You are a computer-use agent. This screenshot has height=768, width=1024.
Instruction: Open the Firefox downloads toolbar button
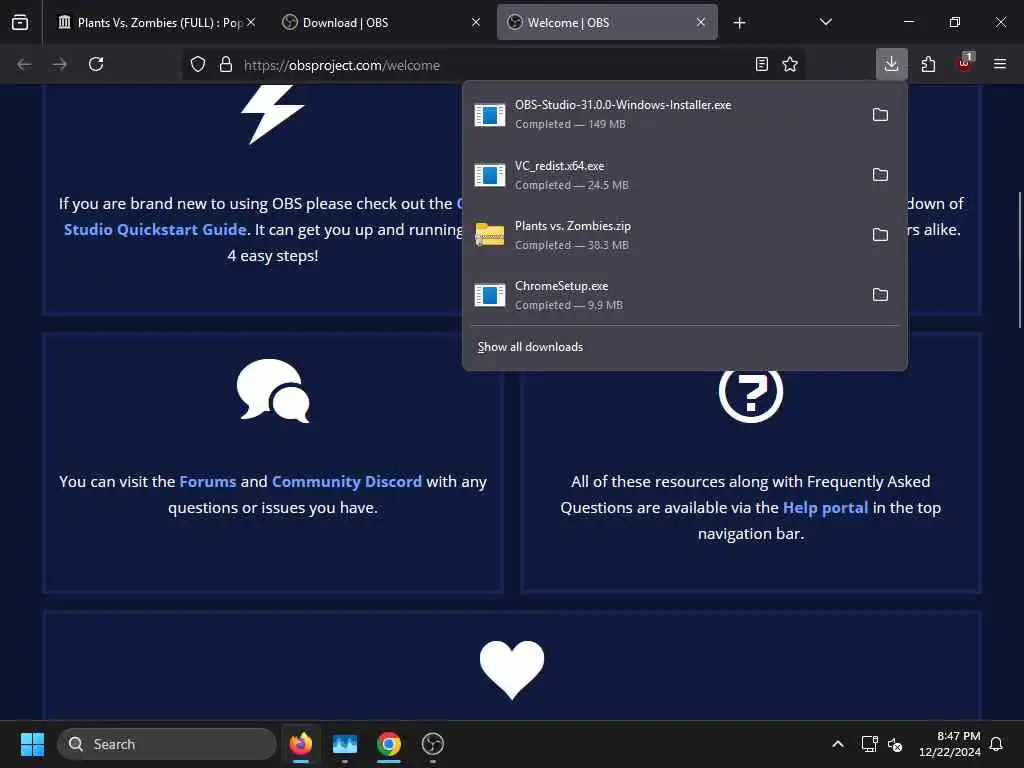tap(891, 64)
